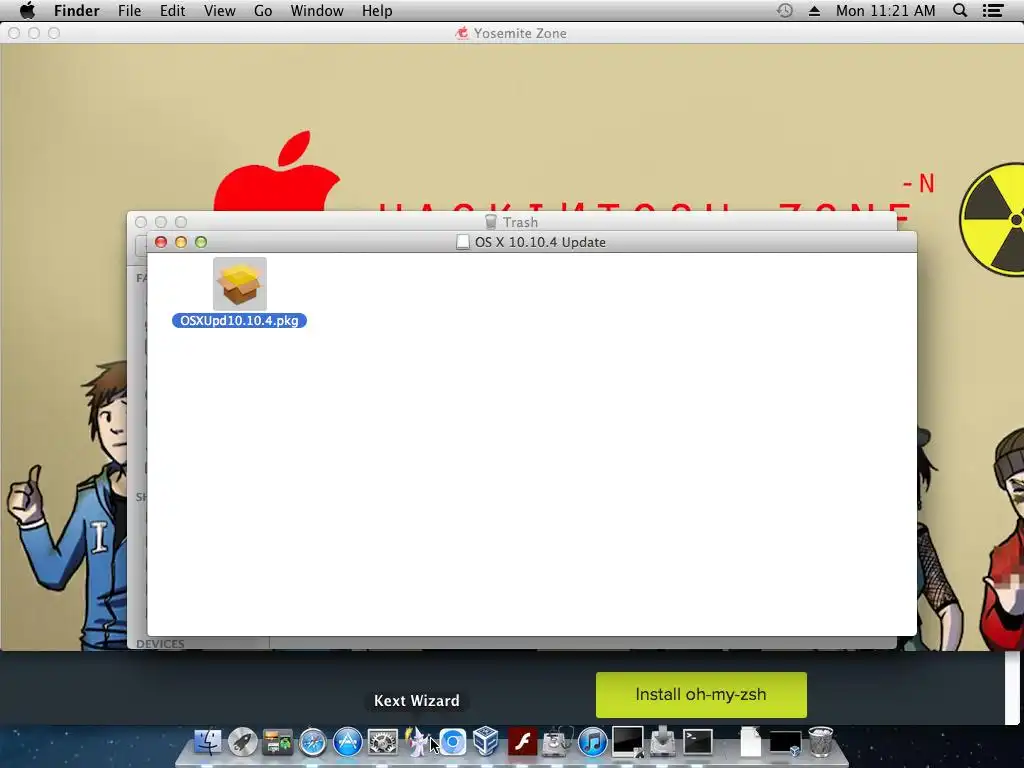Open black screen alias icon in dock
The width and height of the screenshot is (1024, 768).
628,742
